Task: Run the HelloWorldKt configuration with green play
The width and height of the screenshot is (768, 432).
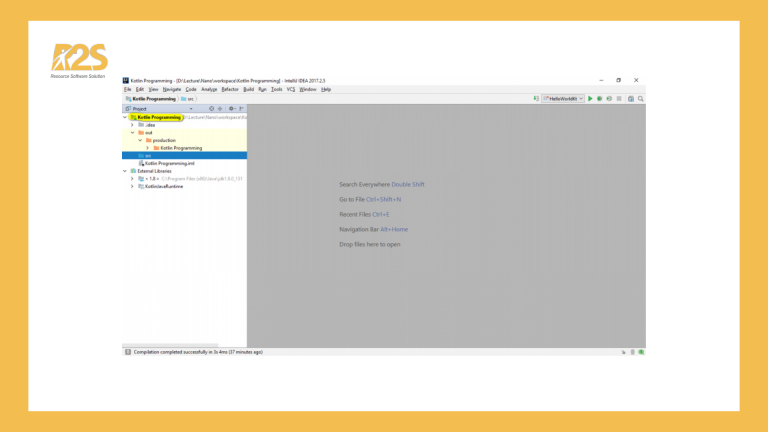Action: (590, 99)
